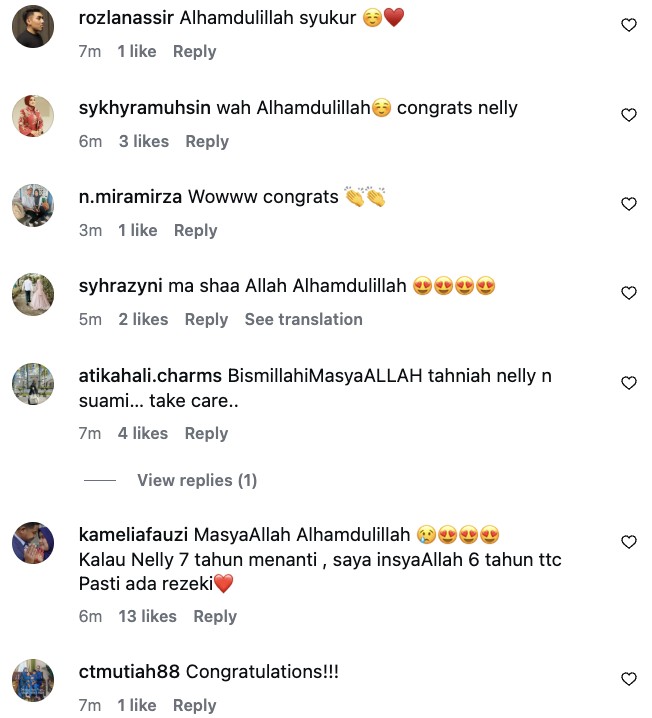Viewport: 652px width, 718px height.
Task: Reply to kameliafauzi's comment
Action: pyautogui.click(x=215, y=616)
